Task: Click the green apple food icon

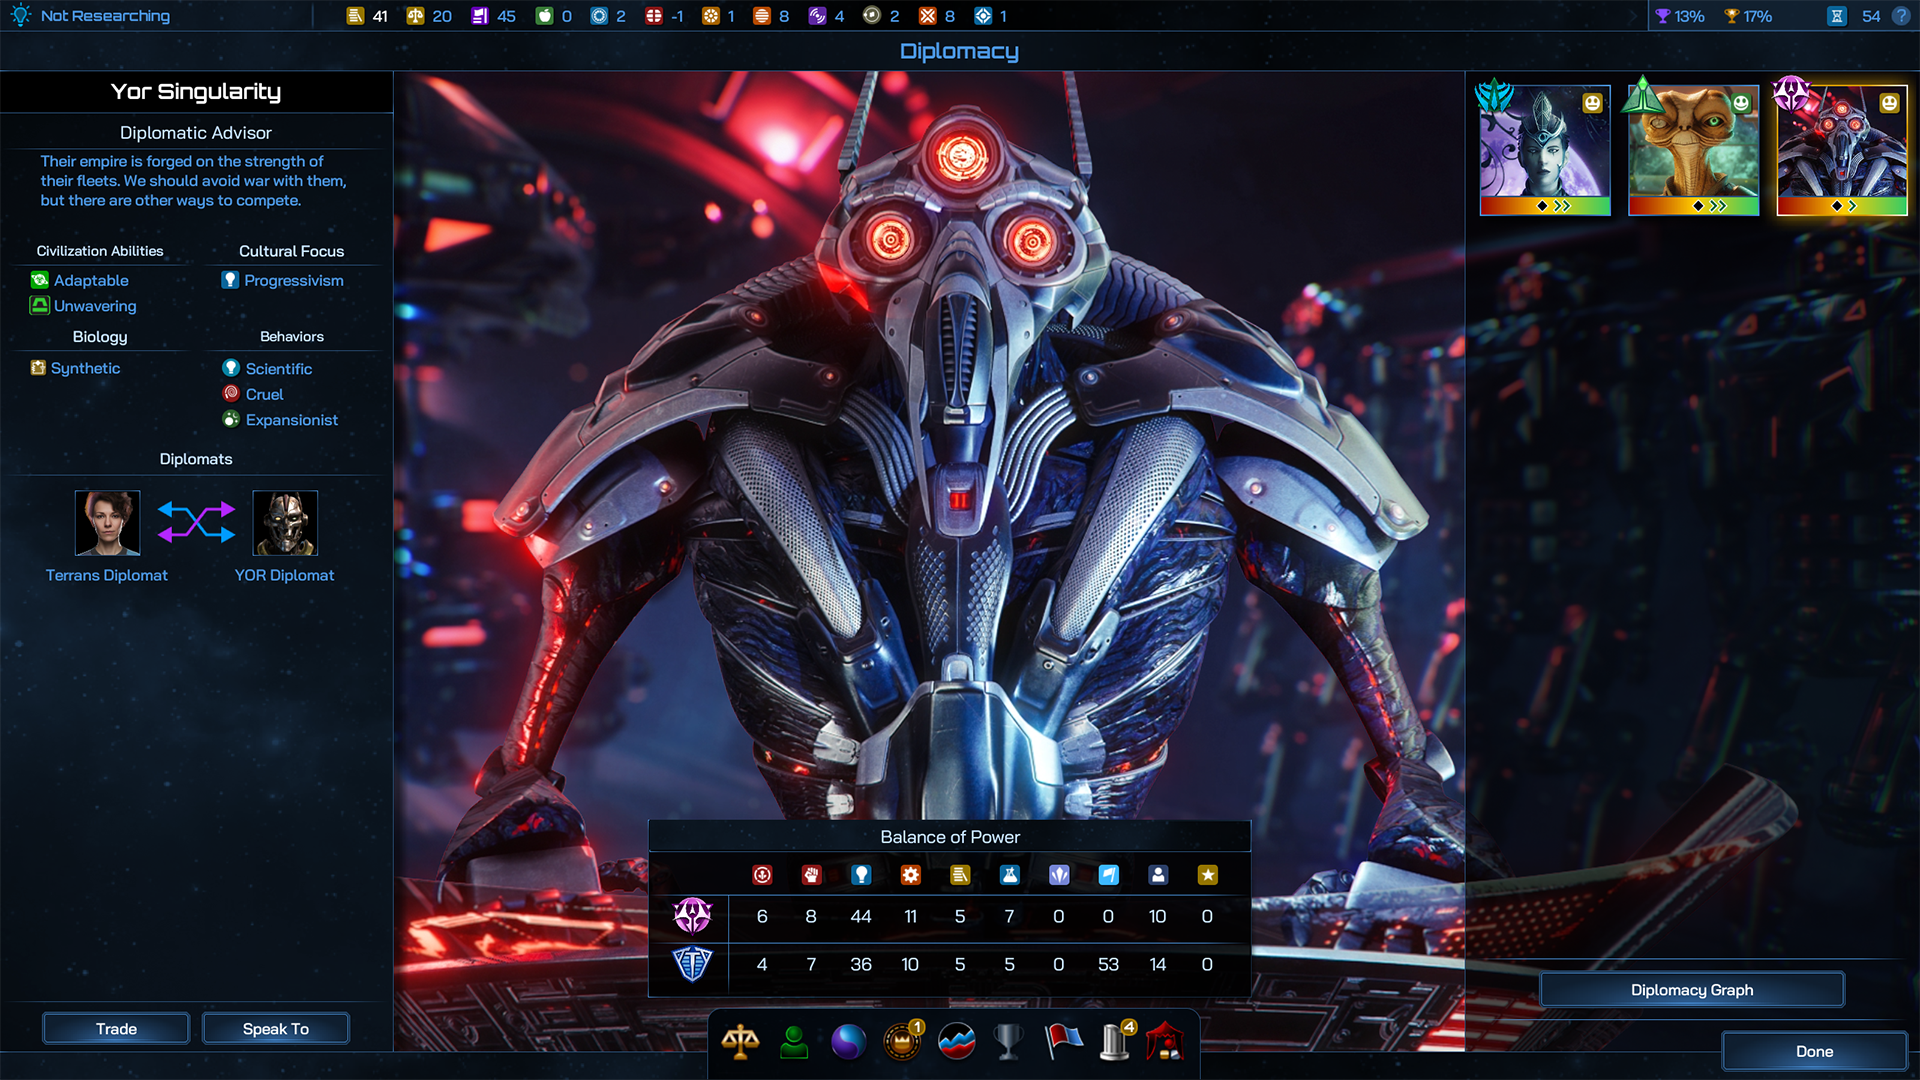Action: pos(544,16)
